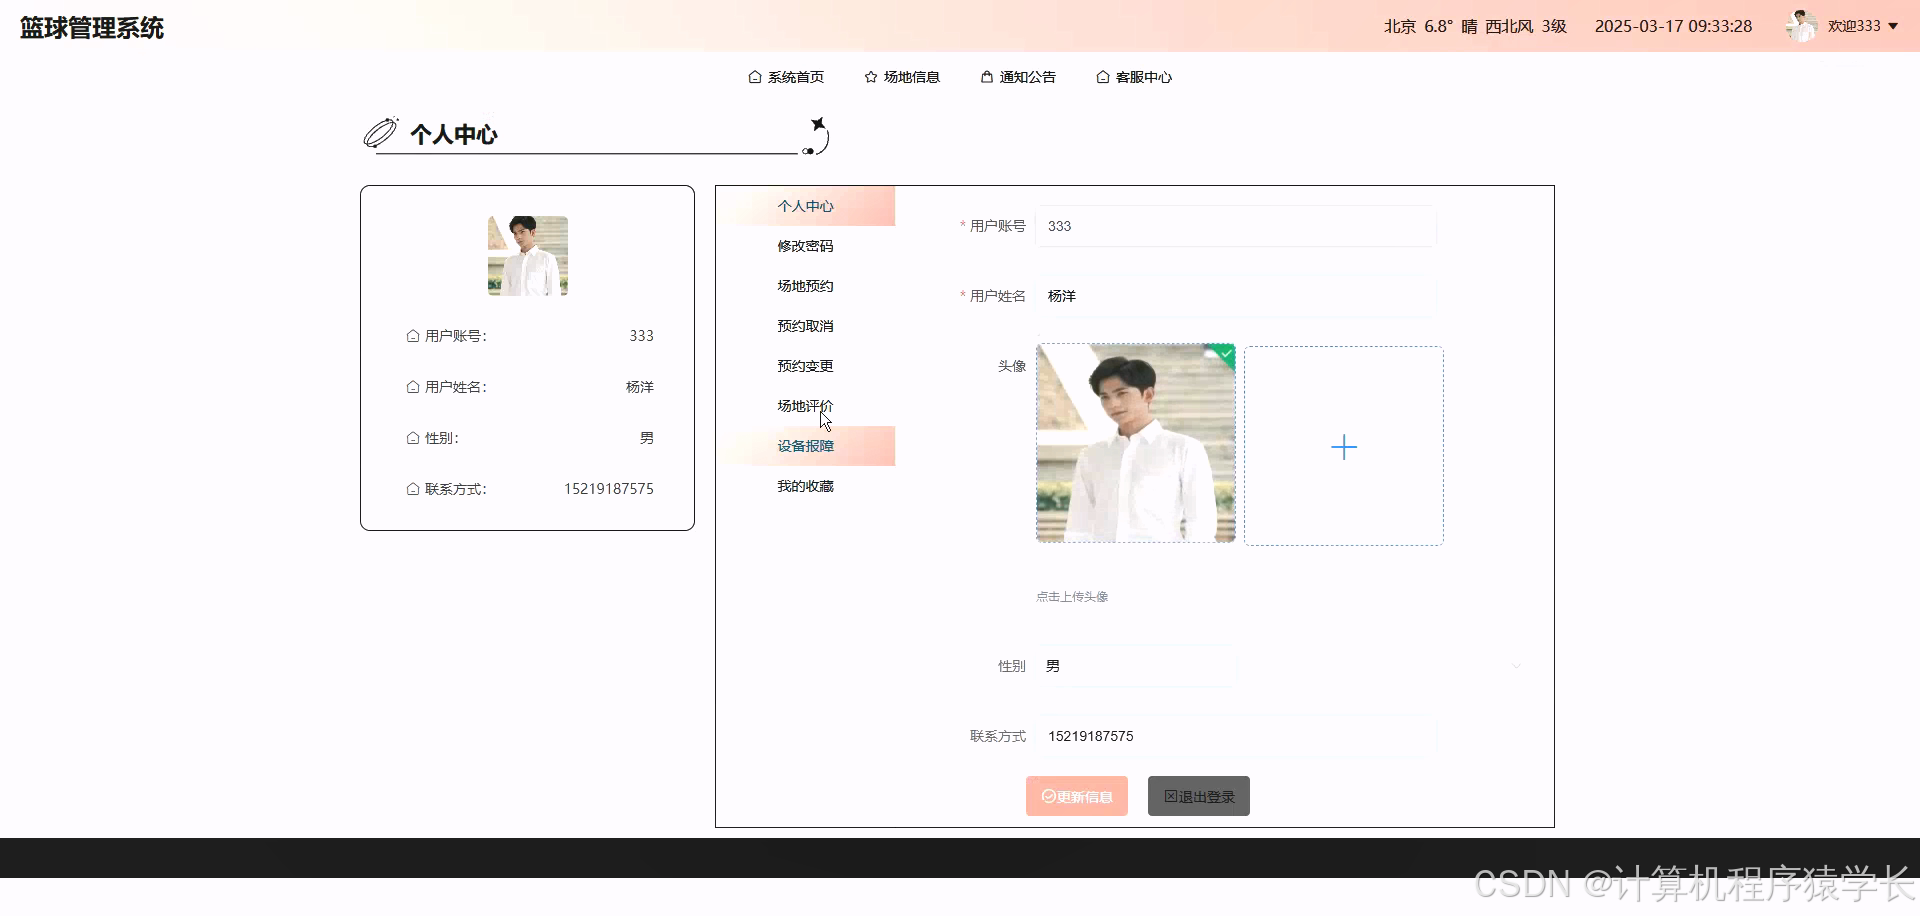This screenshot has width=1920, height=916.
Task: Click the 用户姓名 input field
Action: point(1235,295)
